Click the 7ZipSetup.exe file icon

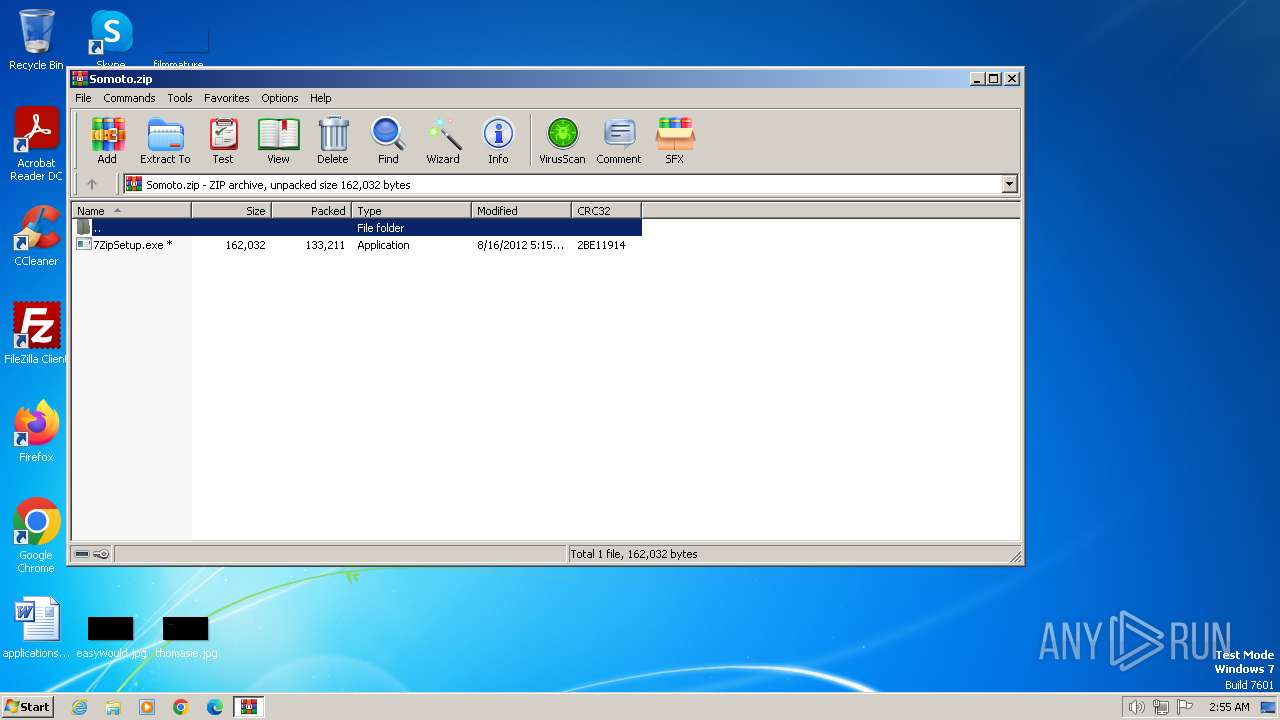click(x=84, y=244)
